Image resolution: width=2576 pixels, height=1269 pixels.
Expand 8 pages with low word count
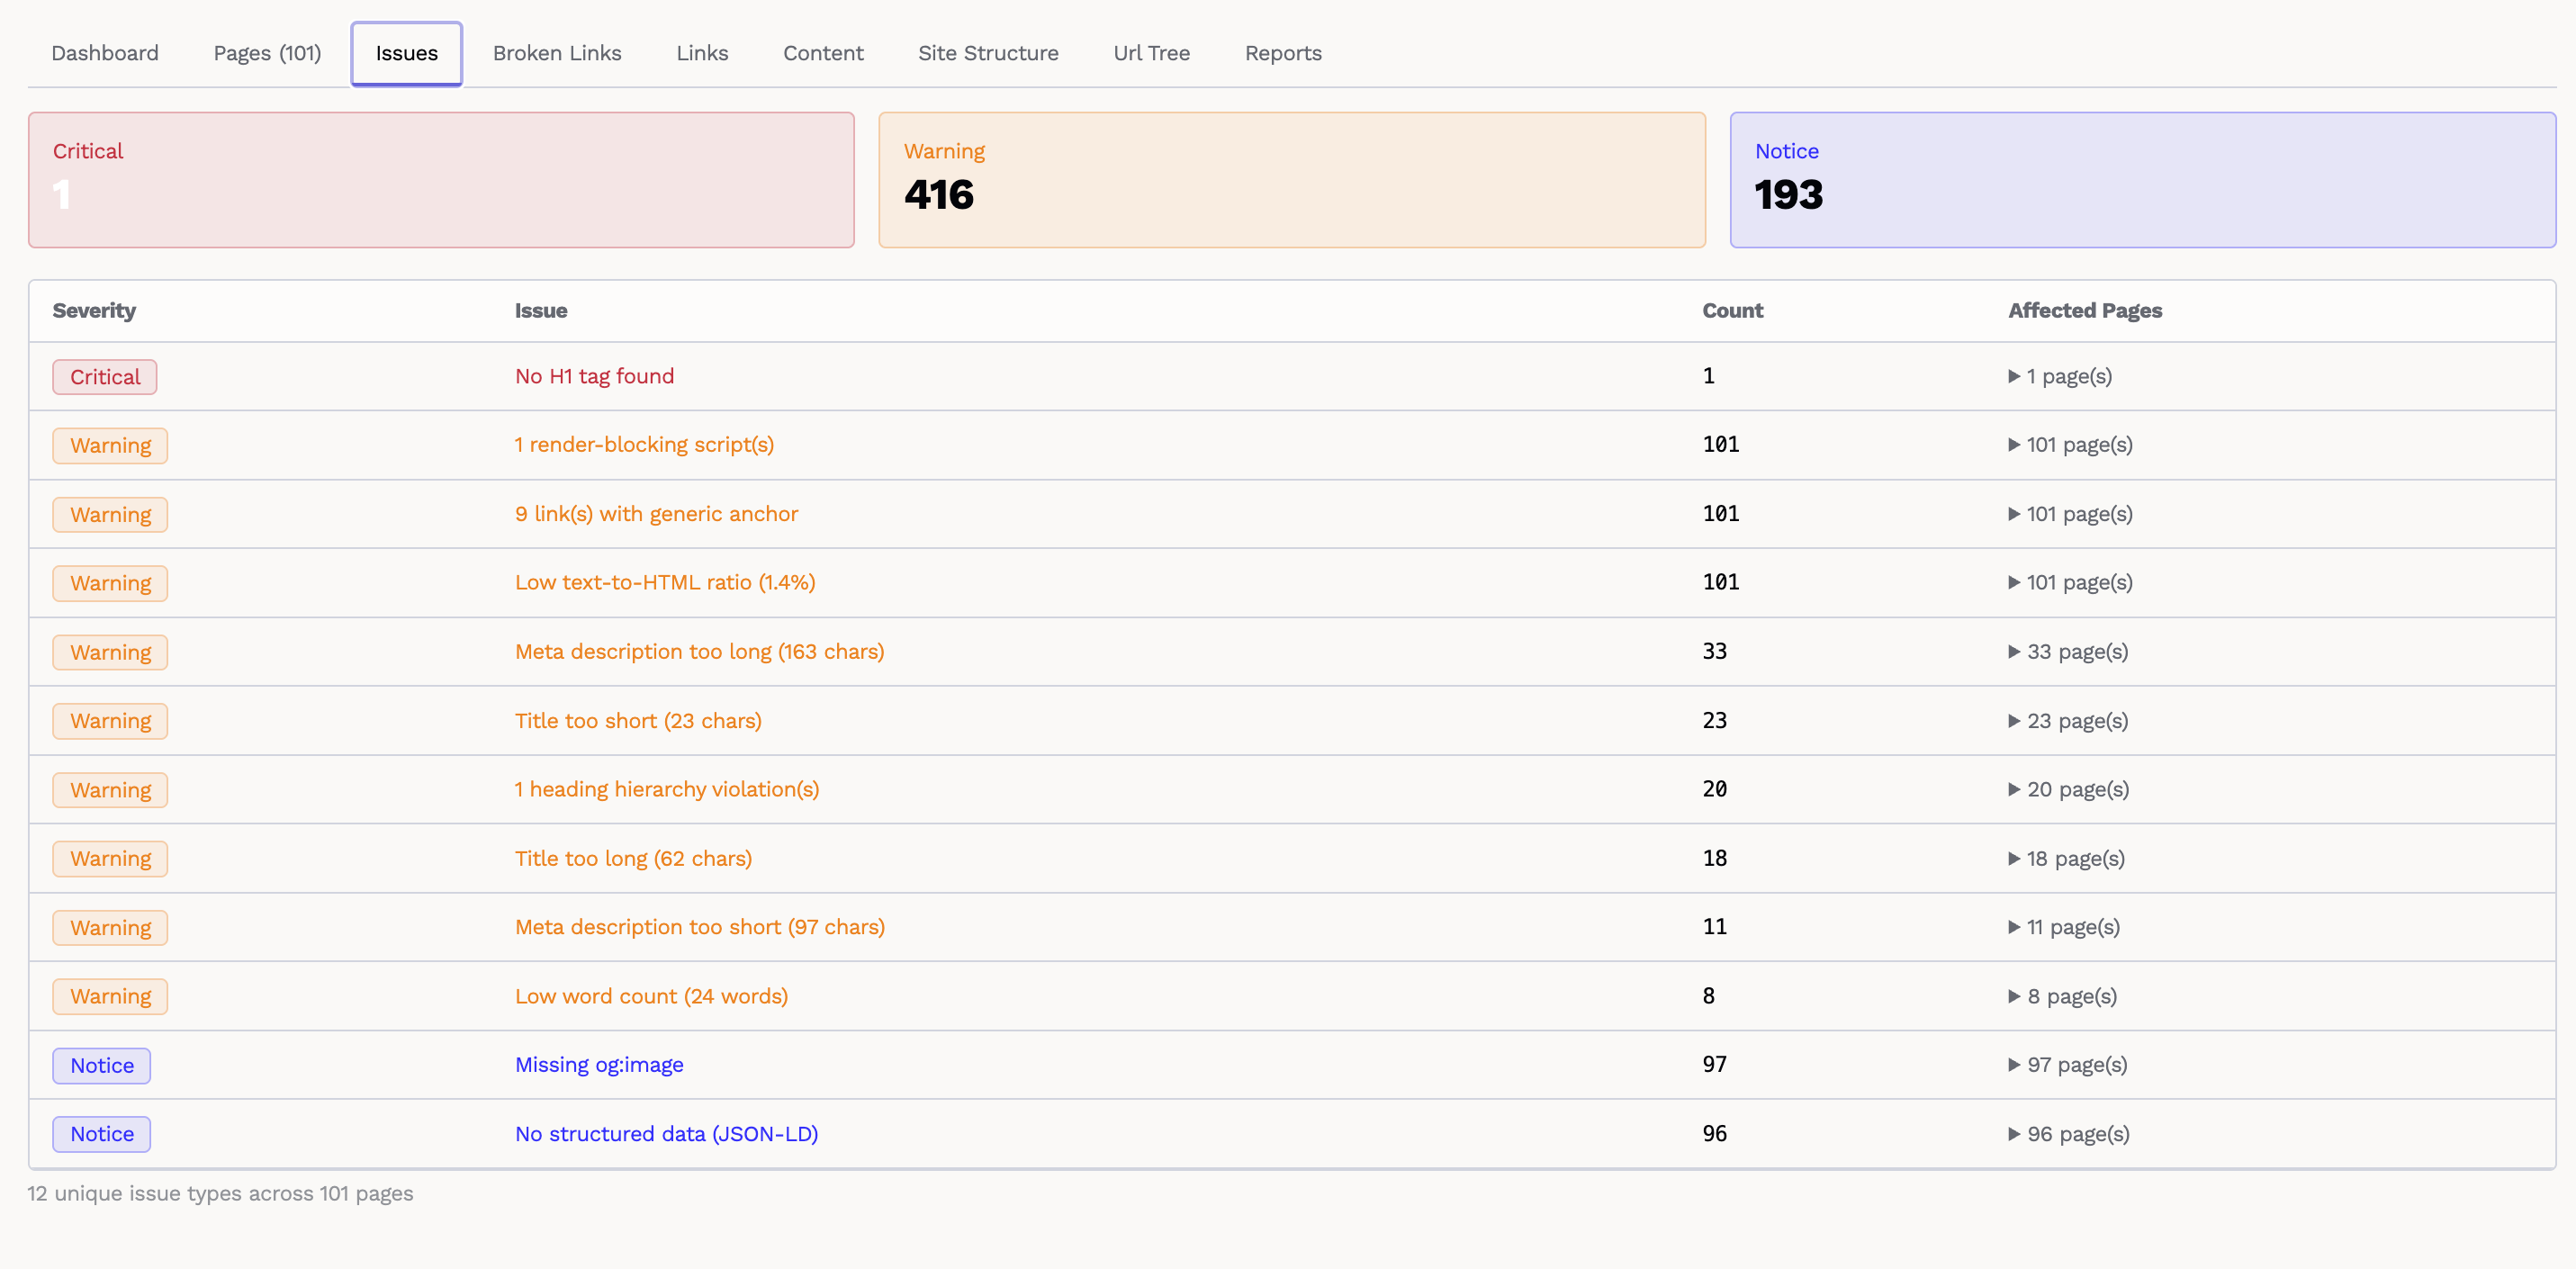pyautogui.click(x=2063, y=996)
